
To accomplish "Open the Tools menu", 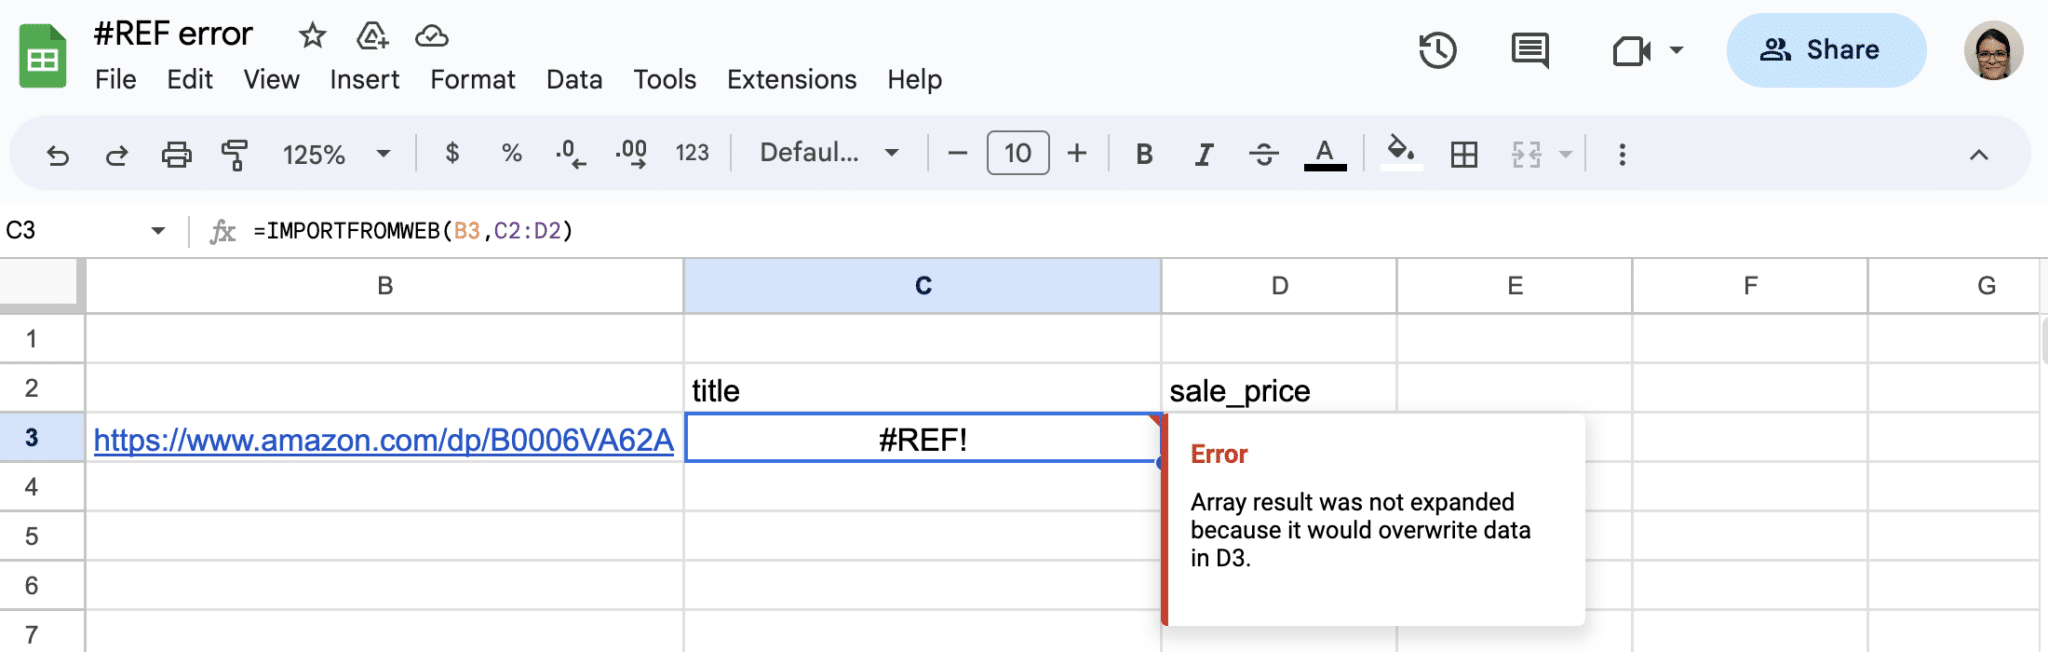I will (664, 80).
